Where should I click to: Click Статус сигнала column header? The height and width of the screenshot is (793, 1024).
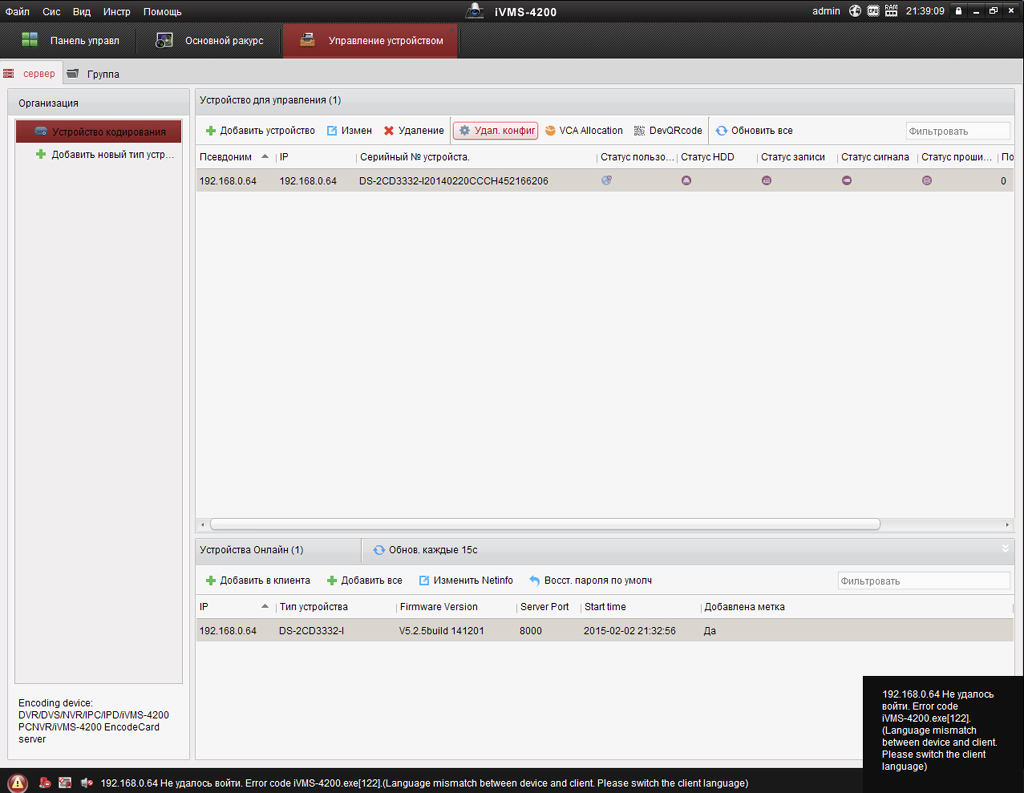pos(877,157)
